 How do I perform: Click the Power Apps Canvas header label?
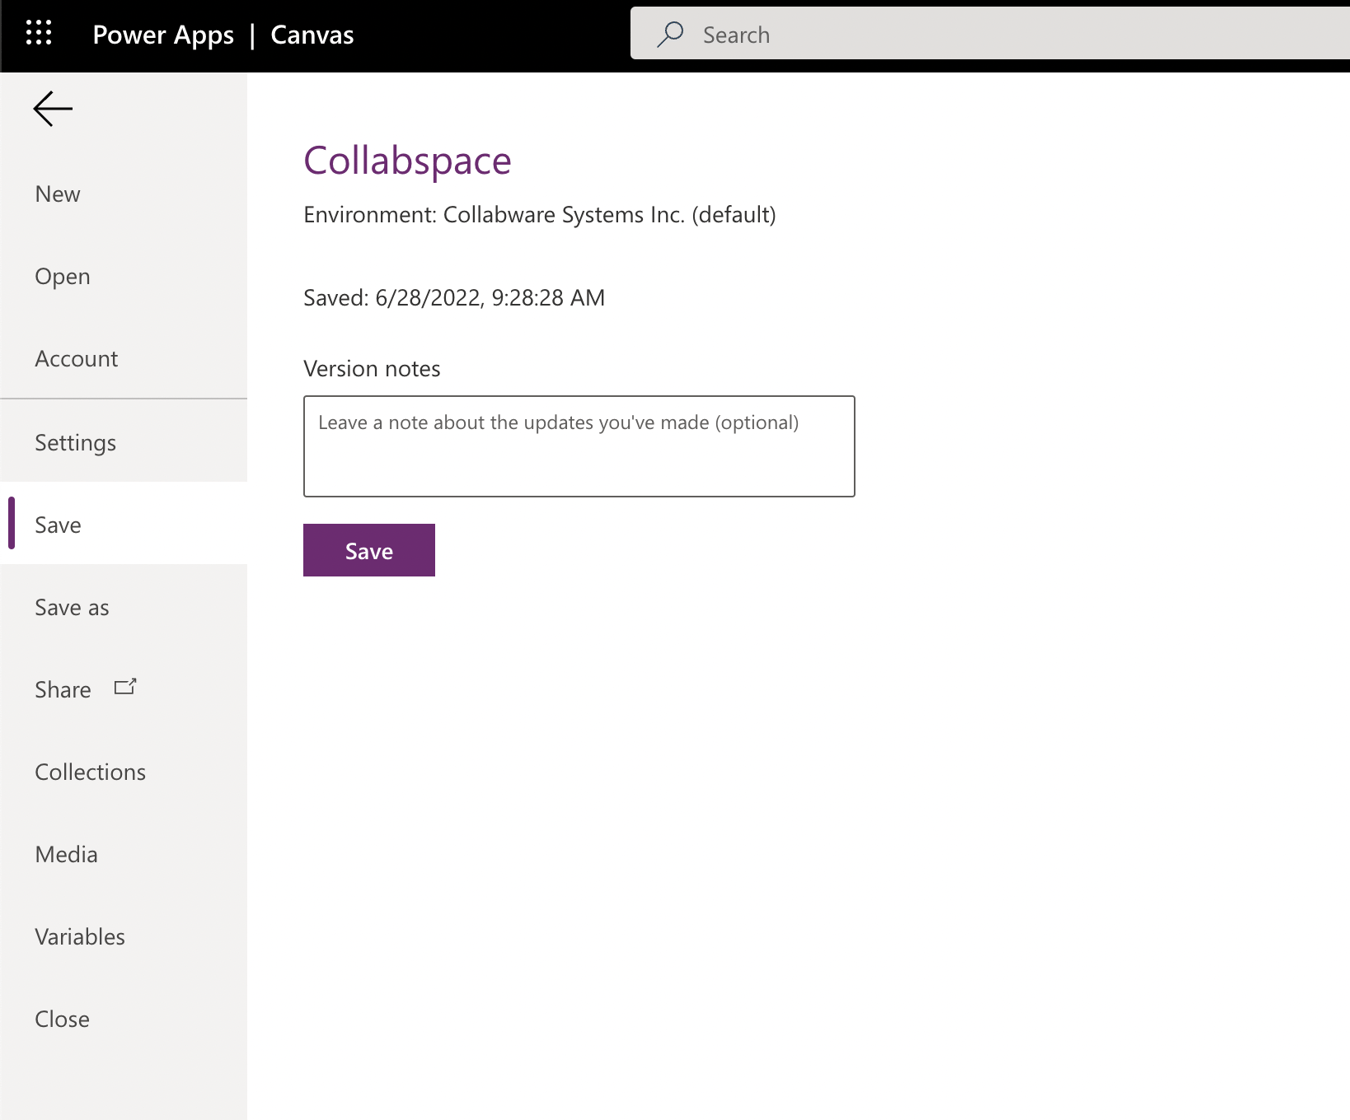(222, 34)
